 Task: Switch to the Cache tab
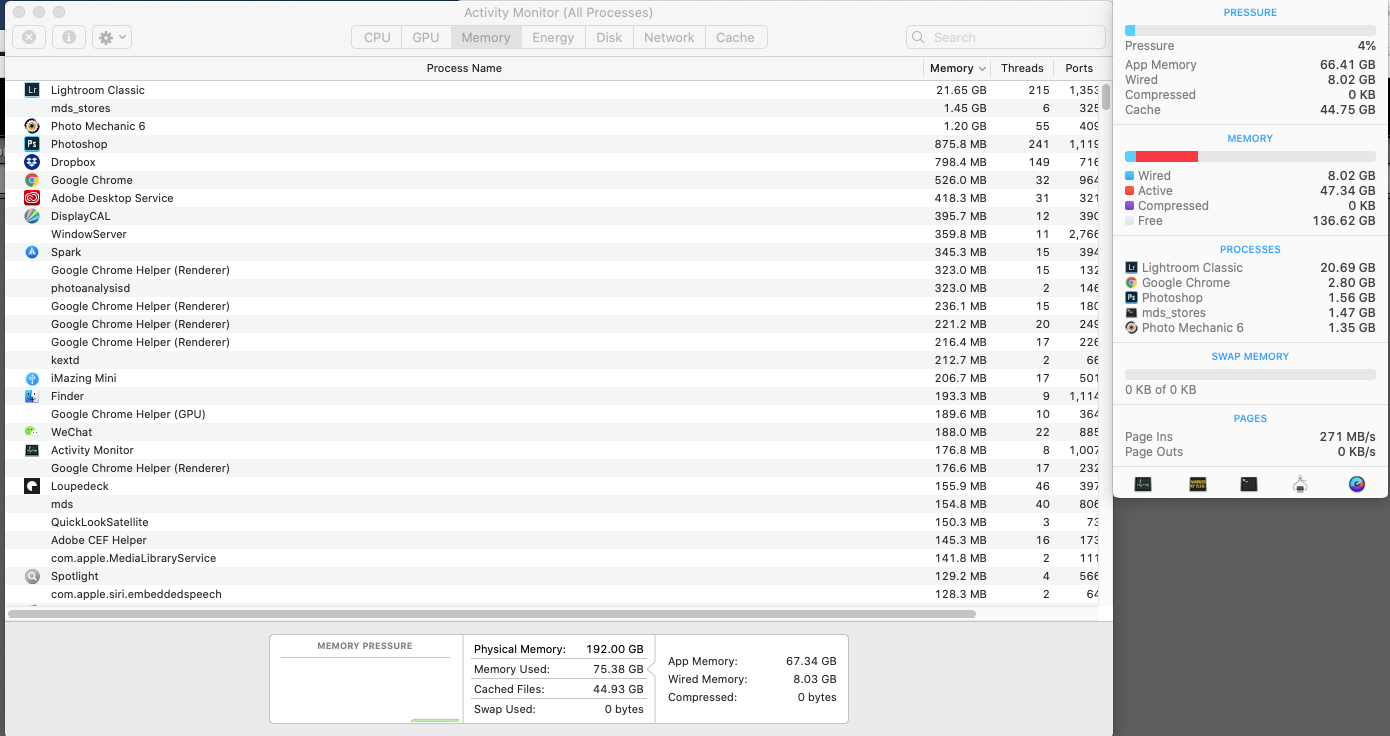pos(735,37)
